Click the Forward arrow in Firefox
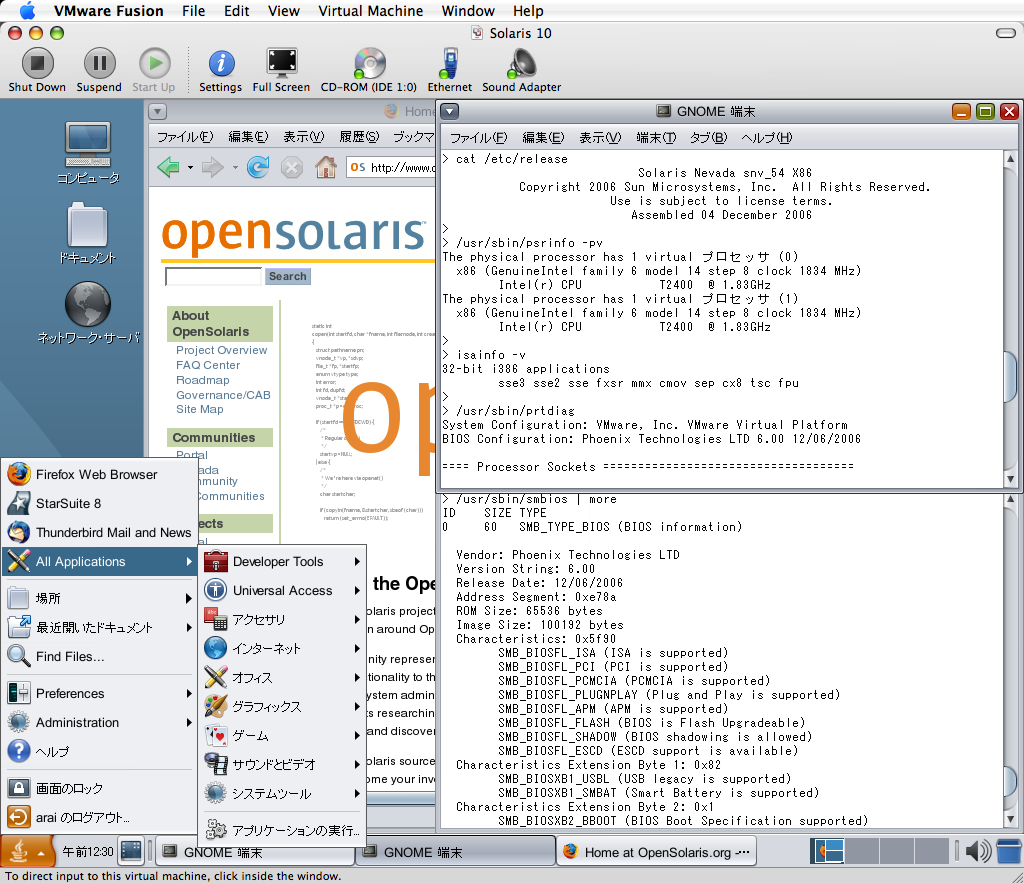 [213, 168]
